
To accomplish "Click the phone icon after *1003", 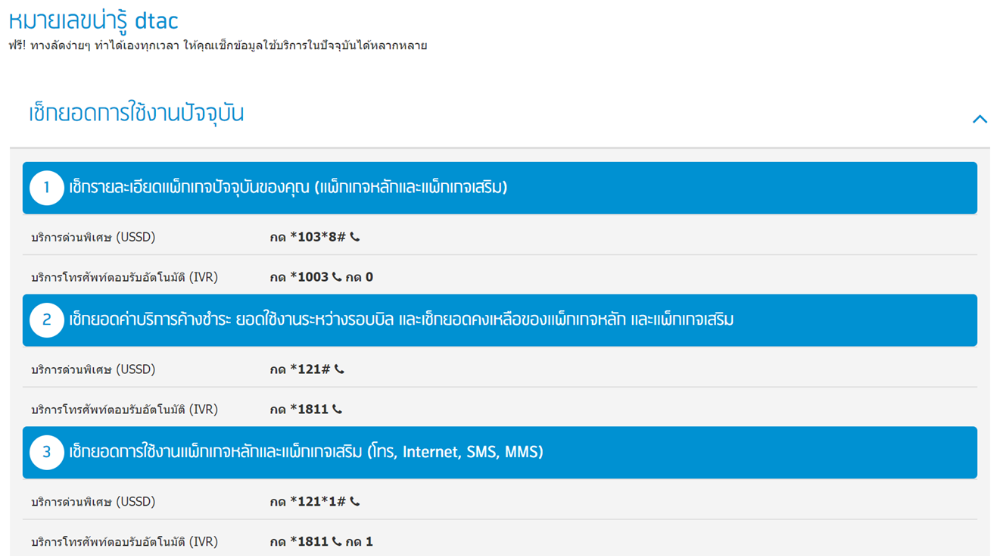I will click(x=337, y=277).
